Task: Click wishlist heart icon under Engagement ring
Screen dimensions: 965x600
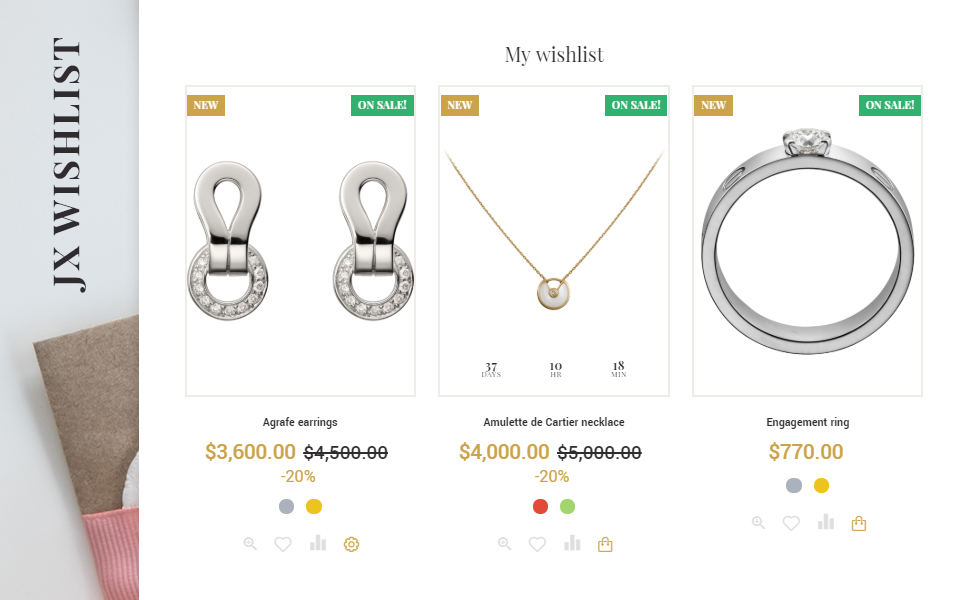Action: (791, 523)
